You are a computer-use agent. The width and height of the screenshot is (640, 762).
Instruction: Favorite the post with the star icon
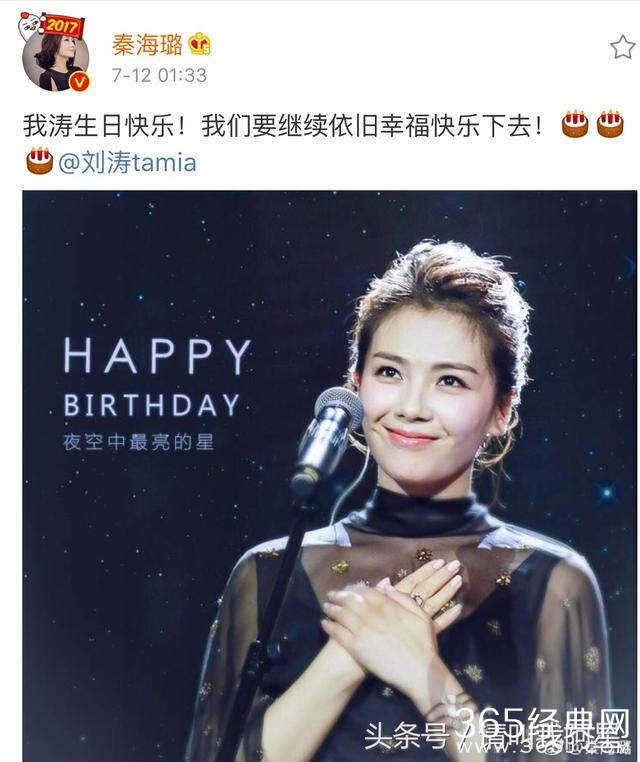tap(623, 47)
